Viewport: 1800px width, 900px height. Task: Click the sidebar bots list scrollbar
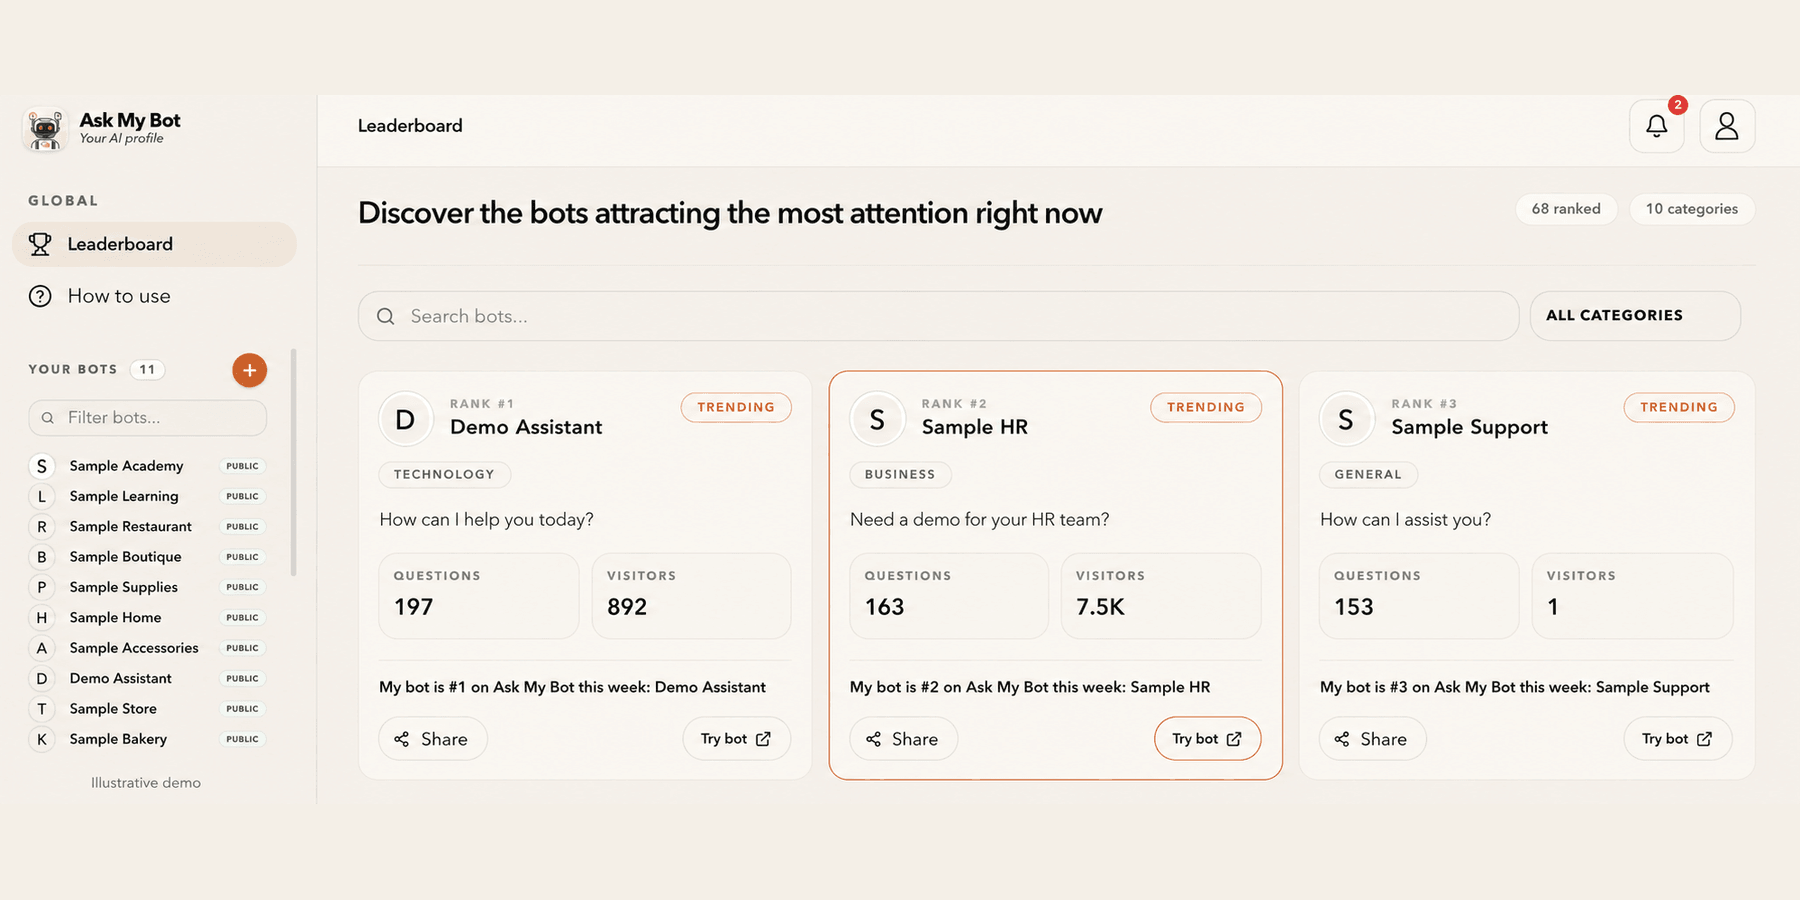point(293,462)
